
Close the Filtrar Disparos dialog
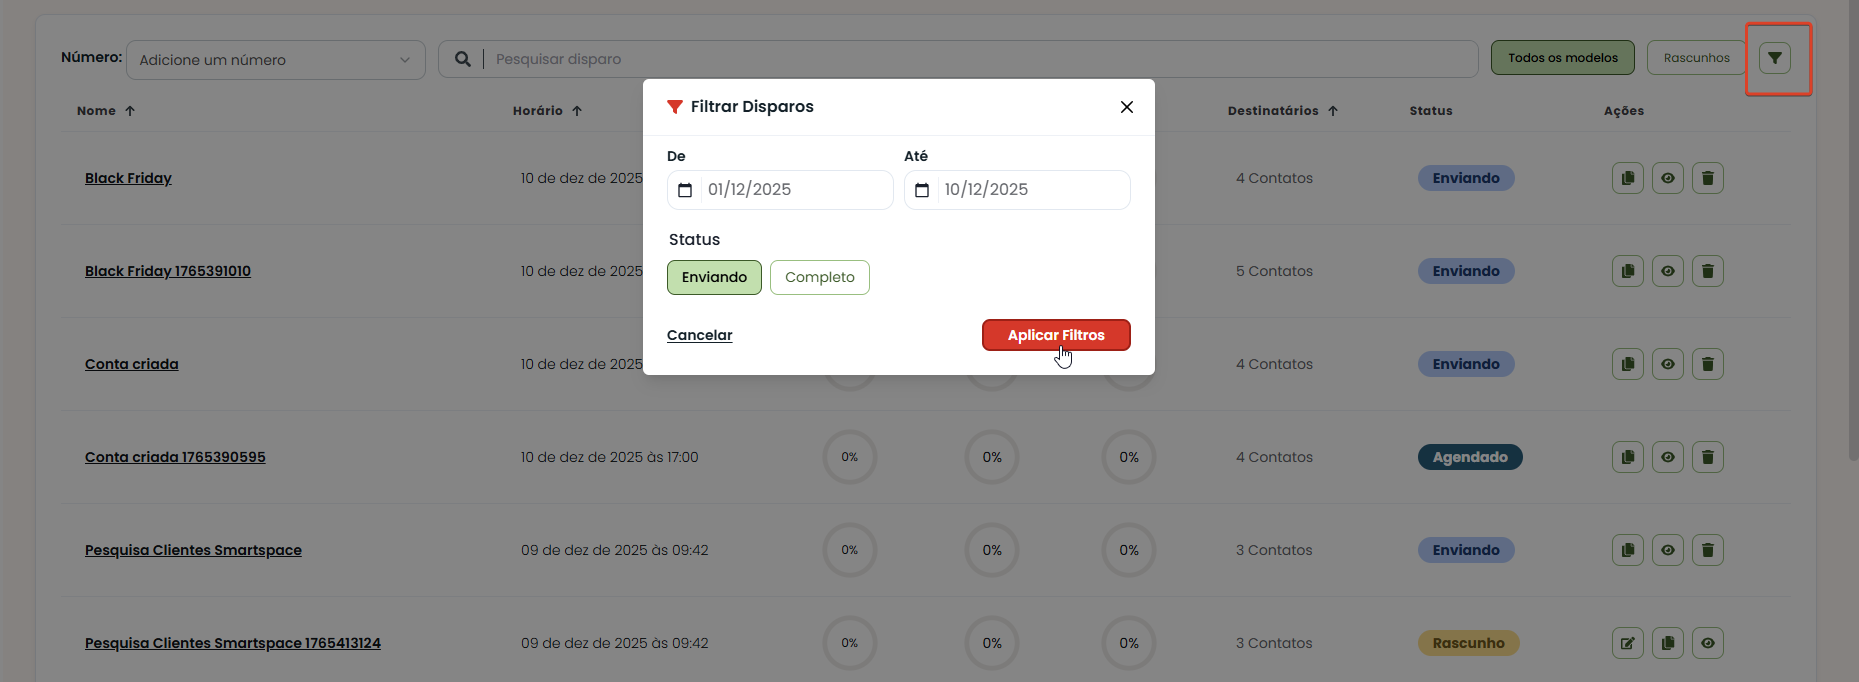[x=1126, y=107]
